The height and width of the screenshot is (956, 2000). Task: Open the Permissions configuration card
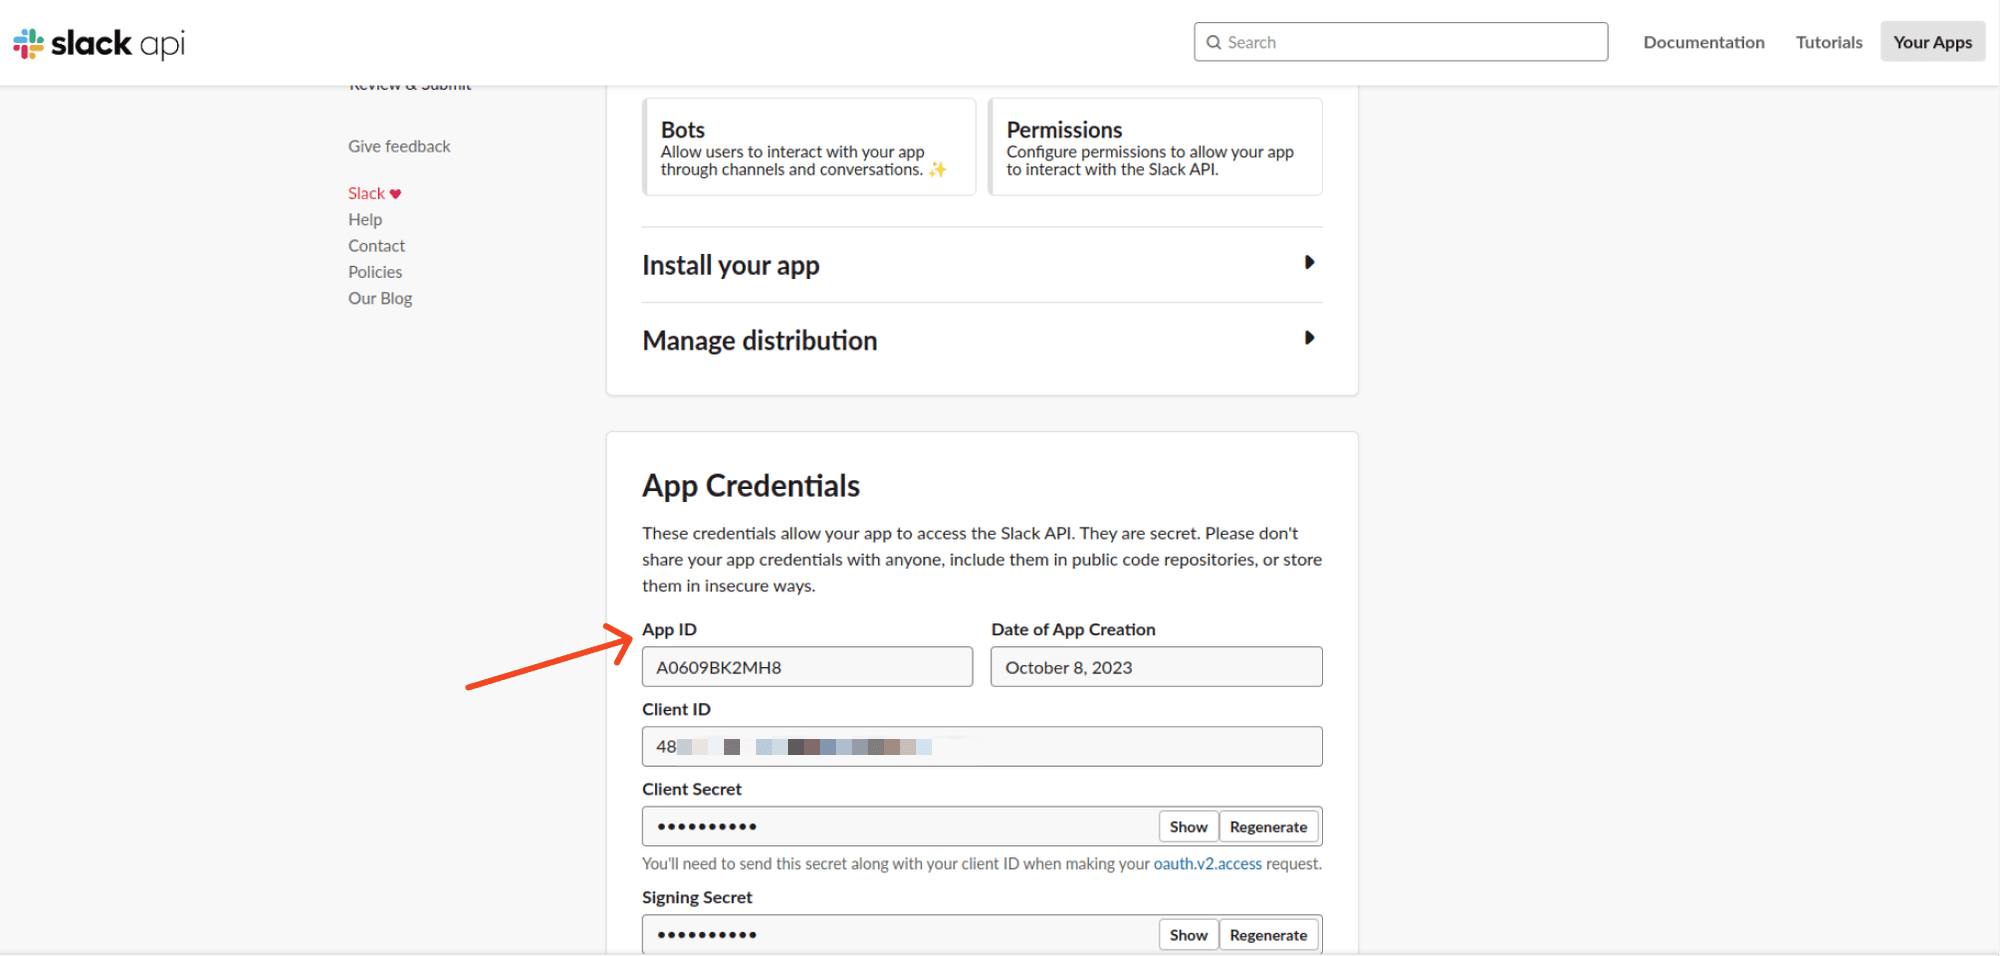(1155, 147)
